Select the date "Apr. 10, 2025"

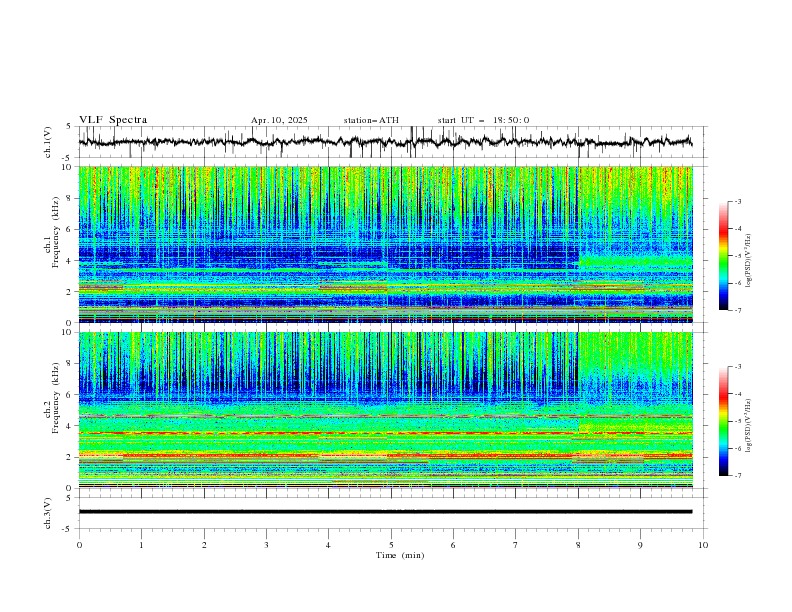pyautogui.click(x=279, y=120)
